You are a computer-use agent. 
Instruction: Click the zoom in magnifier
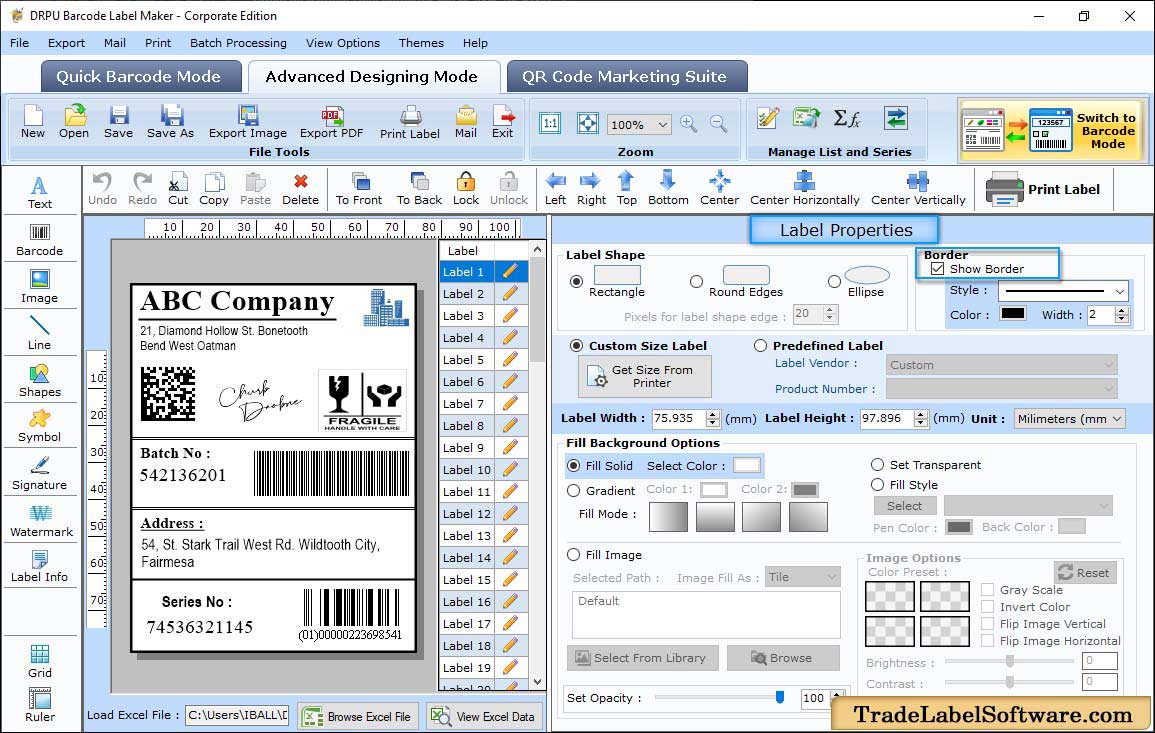(689, 124)
